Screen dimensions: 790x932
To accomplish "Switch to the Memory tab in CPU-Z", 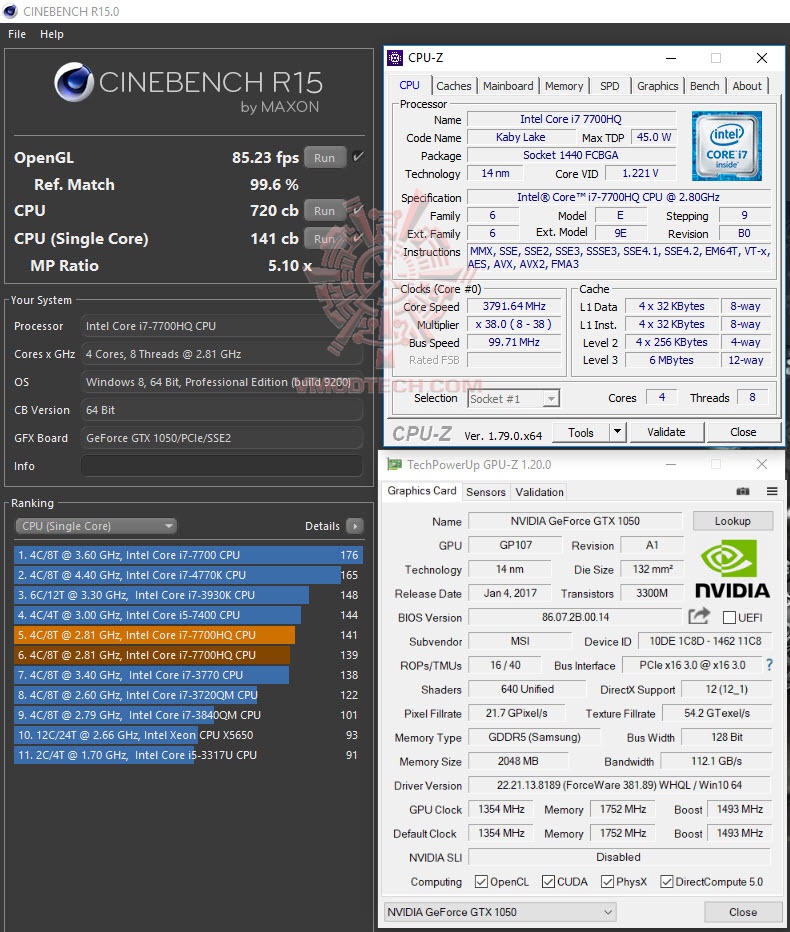I will 564,86.
